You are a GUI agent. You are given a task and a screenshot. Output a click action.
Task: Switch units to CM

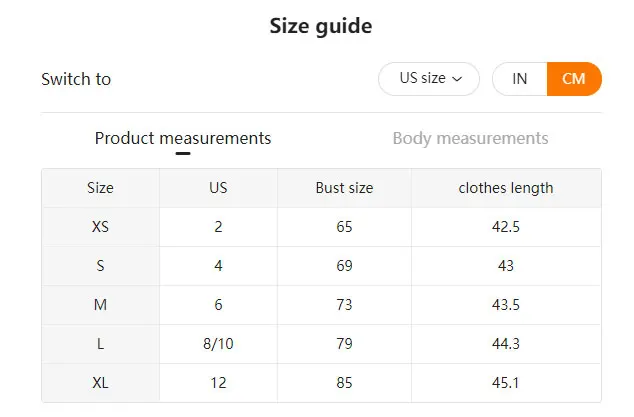pyautogui.click(x=574, y=79)
